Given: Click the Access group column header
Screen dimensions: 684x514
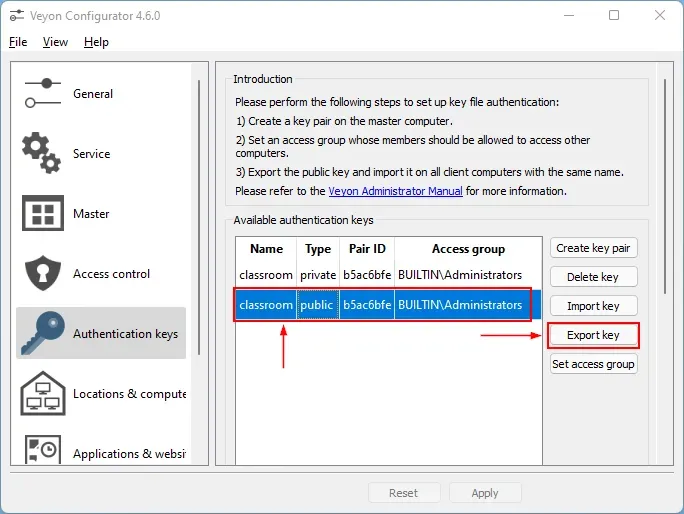Looking at the screenshot, I should click(x=468, y=249).
